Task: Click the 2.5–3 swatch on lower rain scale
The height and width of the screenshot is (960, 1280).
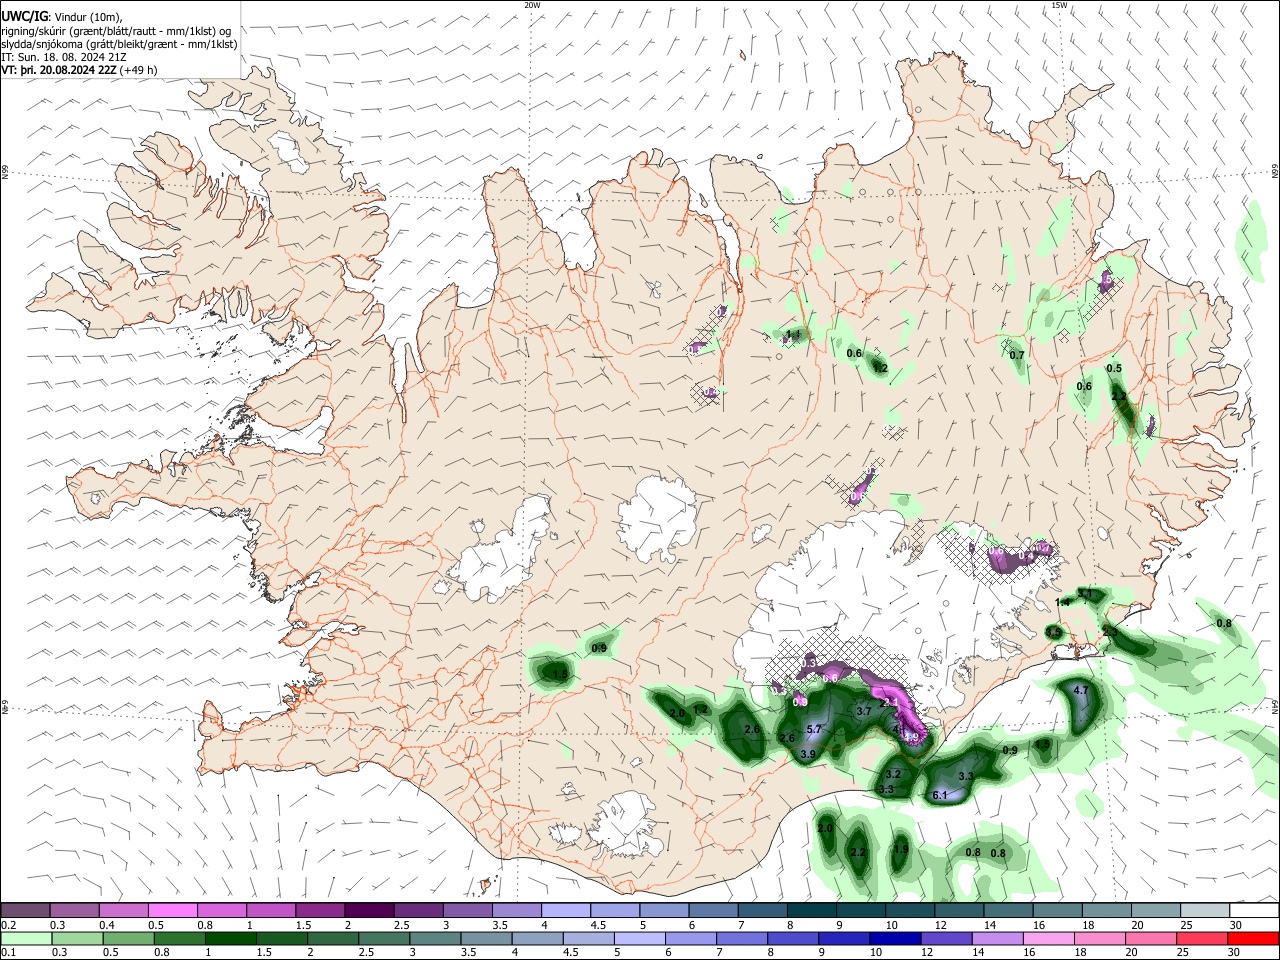Action: point(384,939)
